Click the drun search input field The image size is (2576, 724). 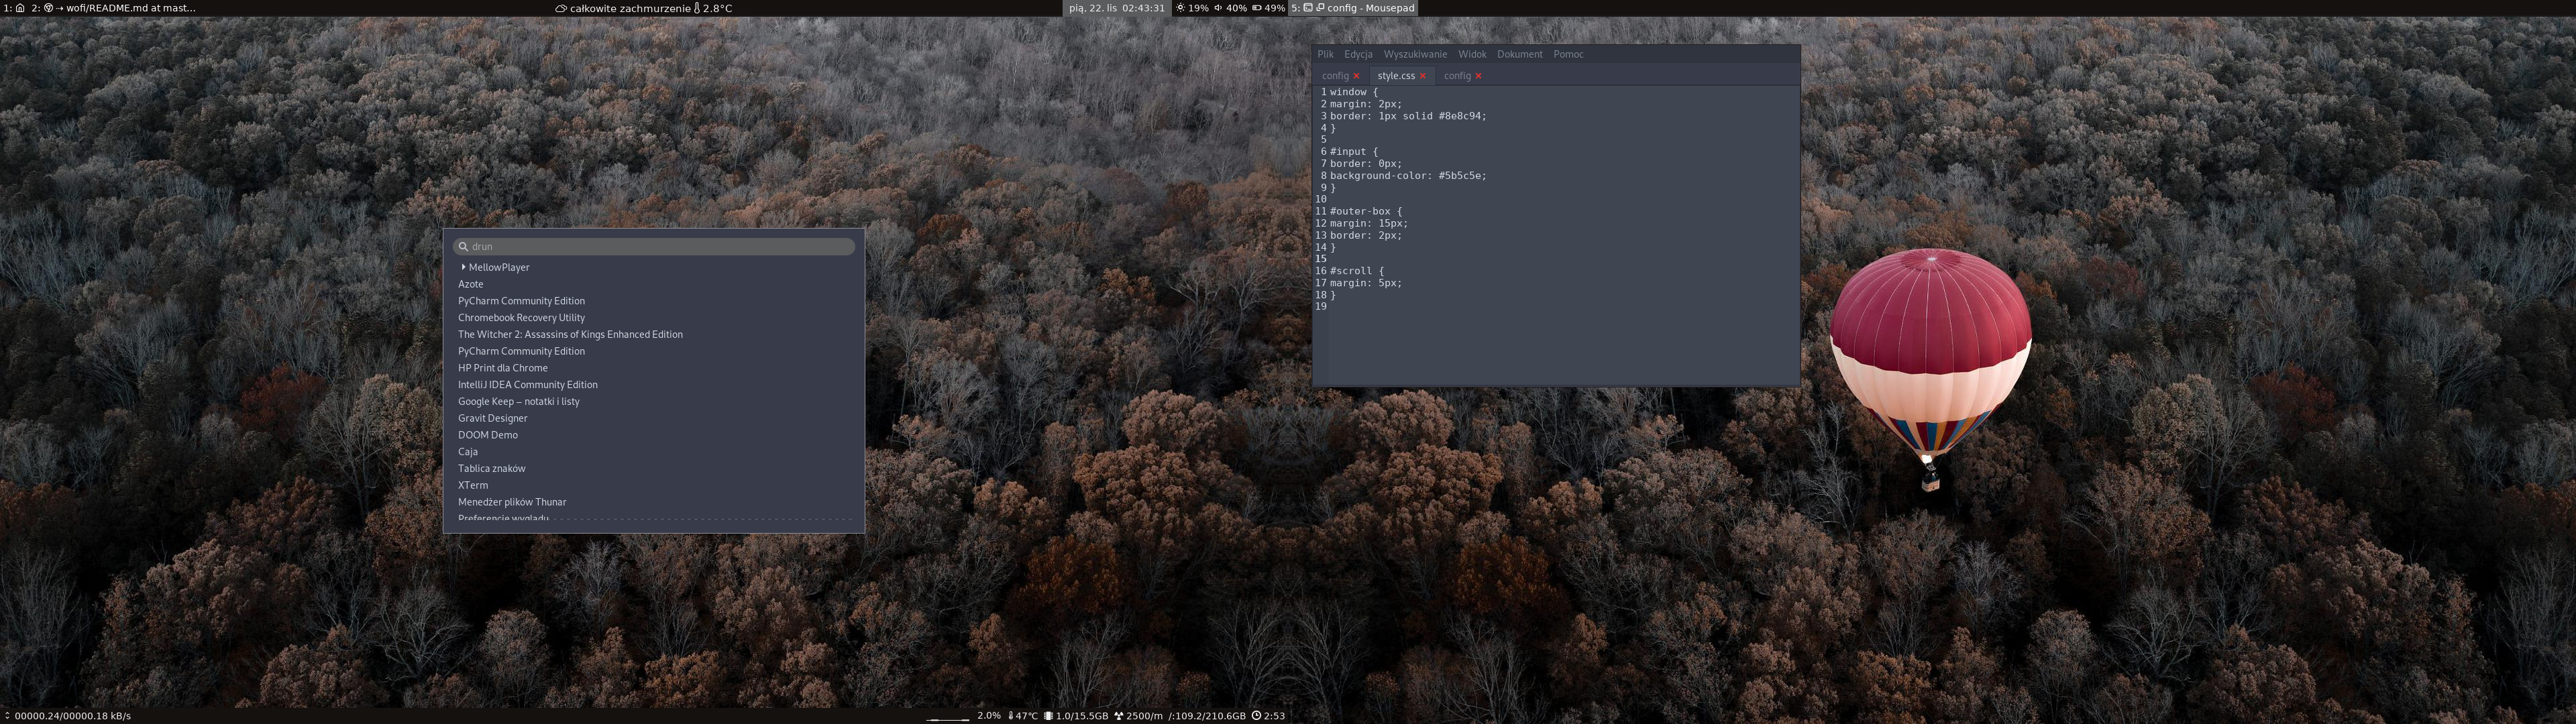660,246
